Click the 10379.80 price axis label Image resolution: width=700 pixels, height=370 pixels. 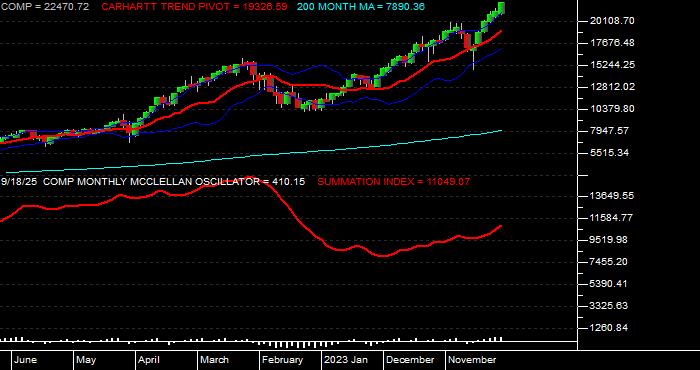612,108
